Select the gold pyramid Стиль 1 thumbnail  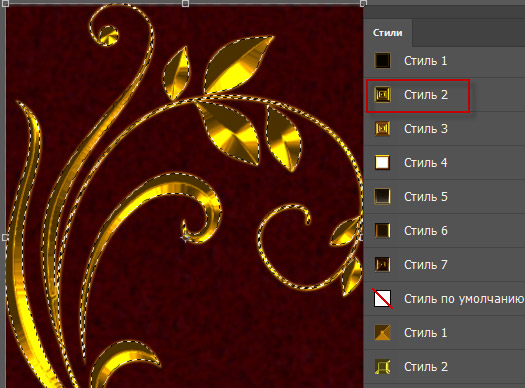[x=382, y=332]
